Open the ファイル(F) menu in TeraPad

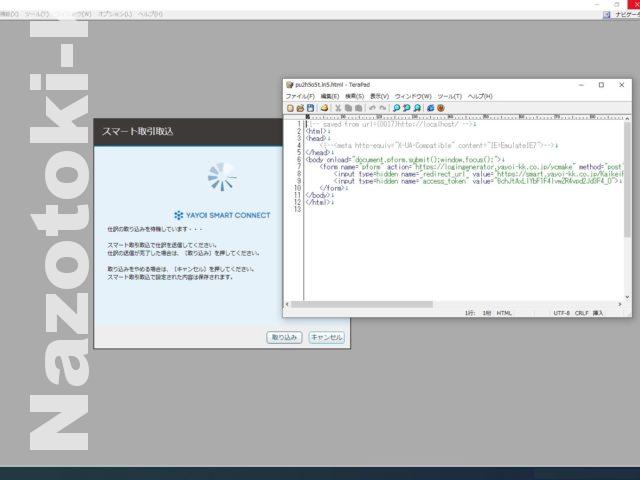299,96
